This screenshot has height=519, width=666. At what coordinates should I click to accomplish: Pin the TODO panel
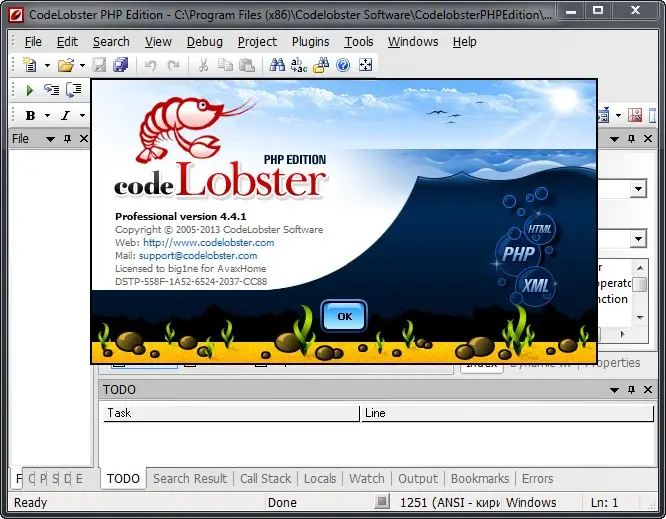tap(631, 389)
